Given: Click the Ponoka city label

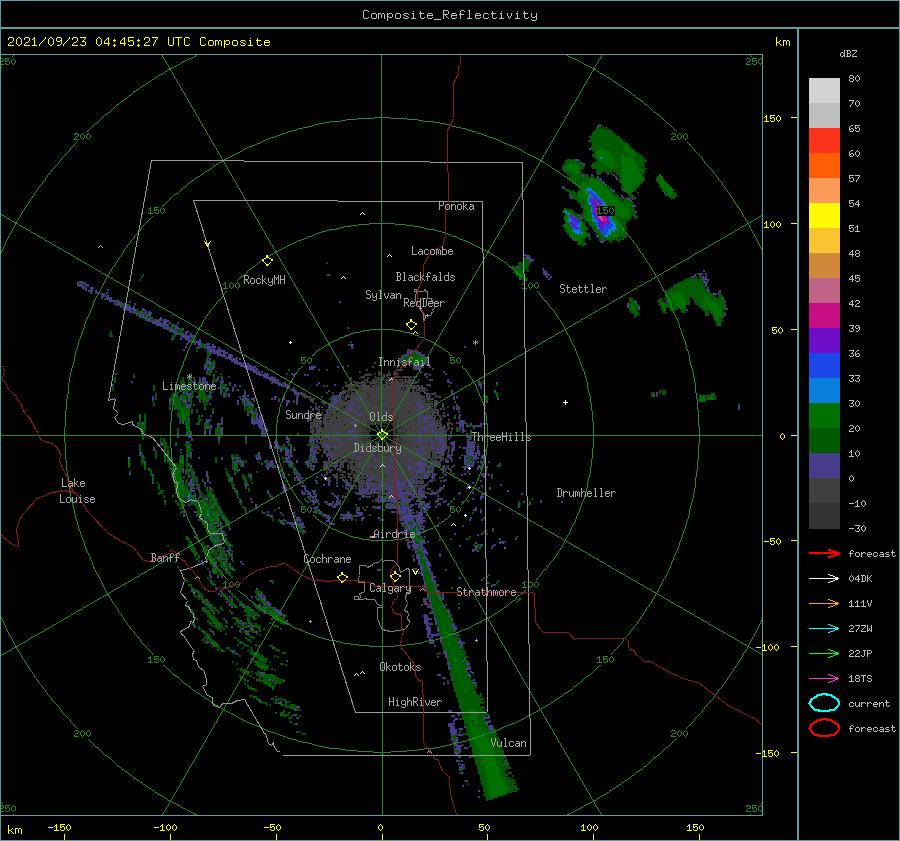Looking at the screenshot, I should click(x=456, y=206).
